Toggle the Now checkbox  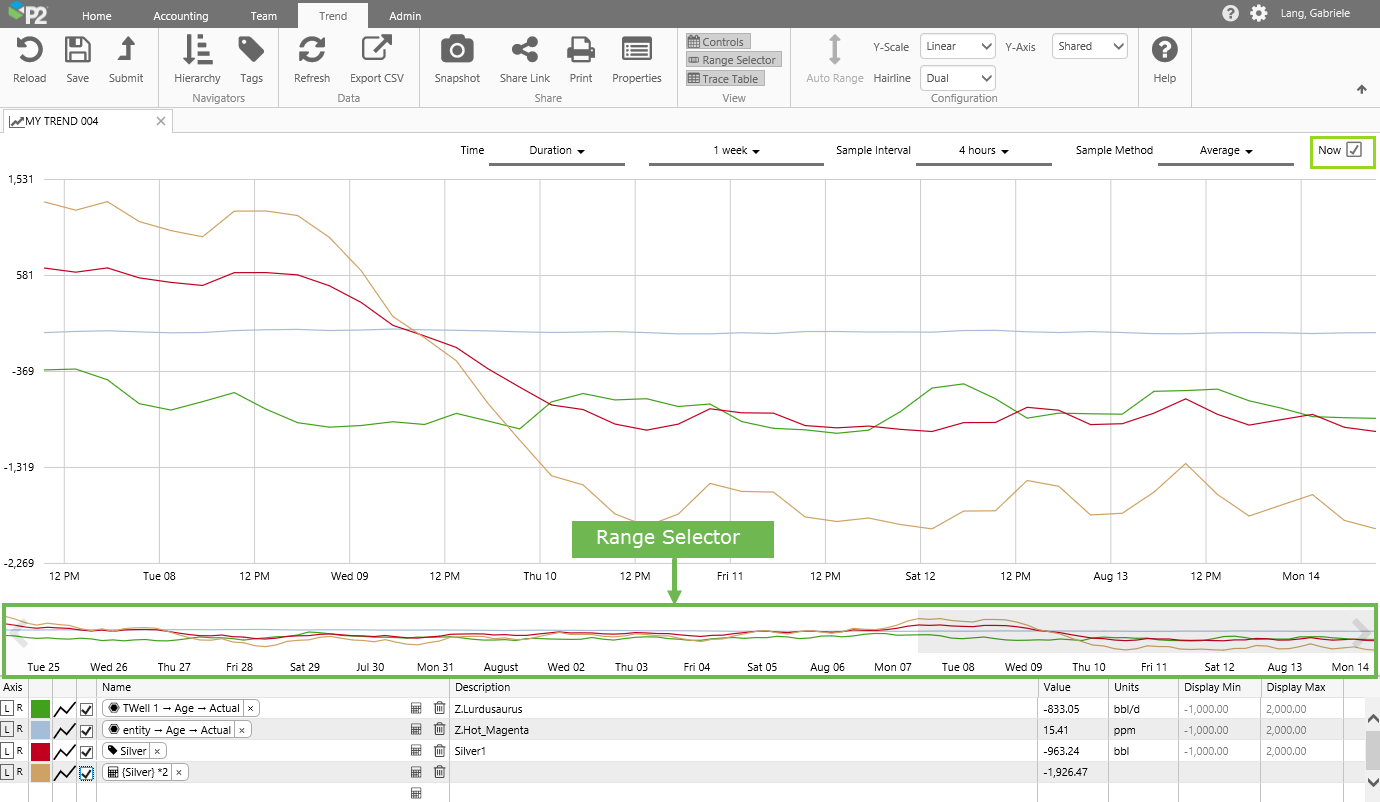pyautogui.click(x=1354, y=150)
